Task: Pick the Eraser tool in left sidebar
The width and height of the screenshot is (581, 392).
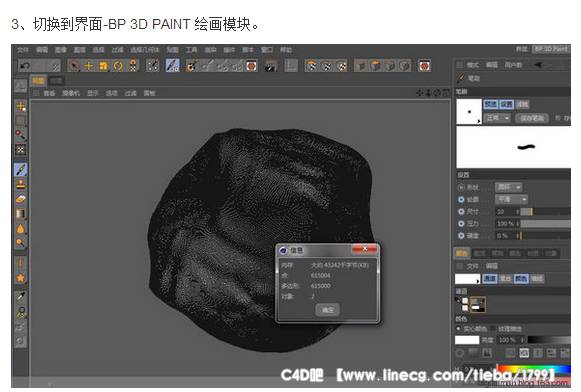Action: coord(21,199)
